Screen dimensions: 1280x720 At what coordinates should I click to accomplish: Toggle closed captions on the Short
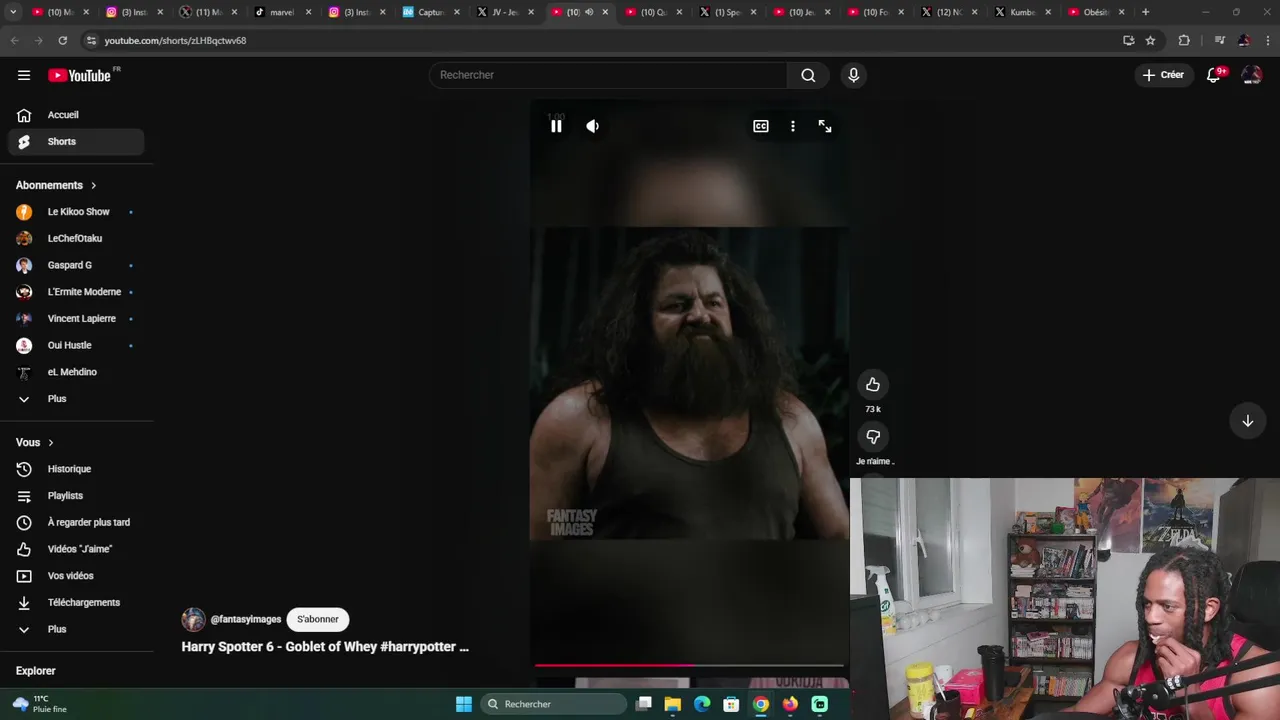(x=761, y=126)
